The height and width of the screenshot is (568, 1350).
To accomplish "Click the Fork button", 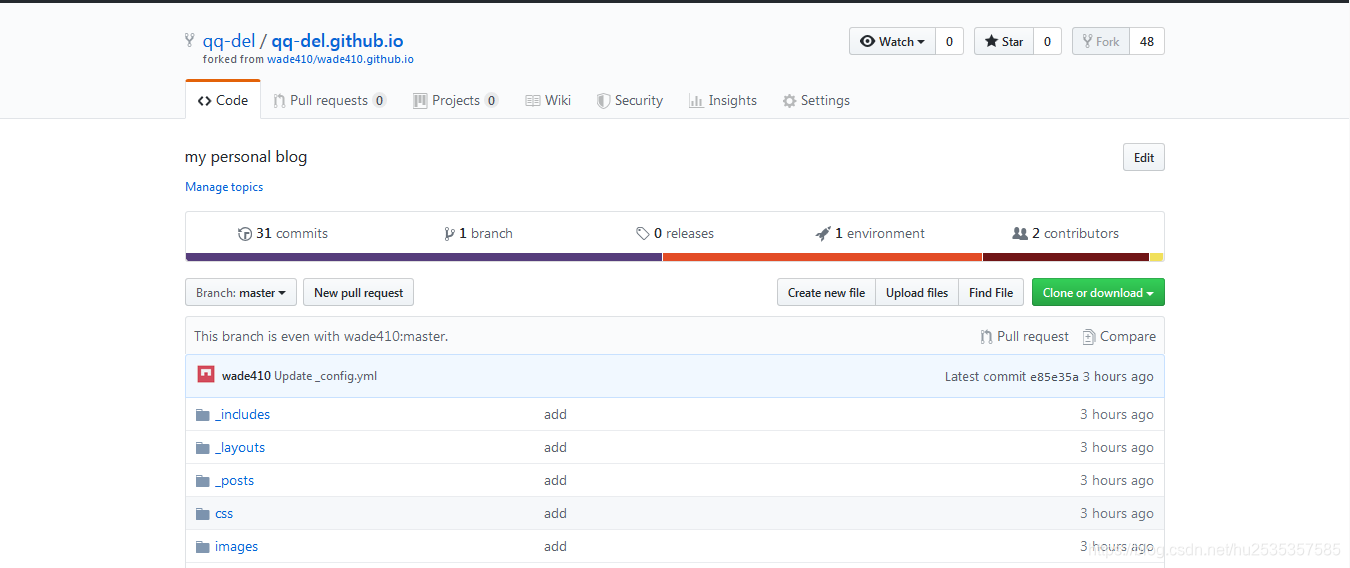I will tap(1101, 41).
